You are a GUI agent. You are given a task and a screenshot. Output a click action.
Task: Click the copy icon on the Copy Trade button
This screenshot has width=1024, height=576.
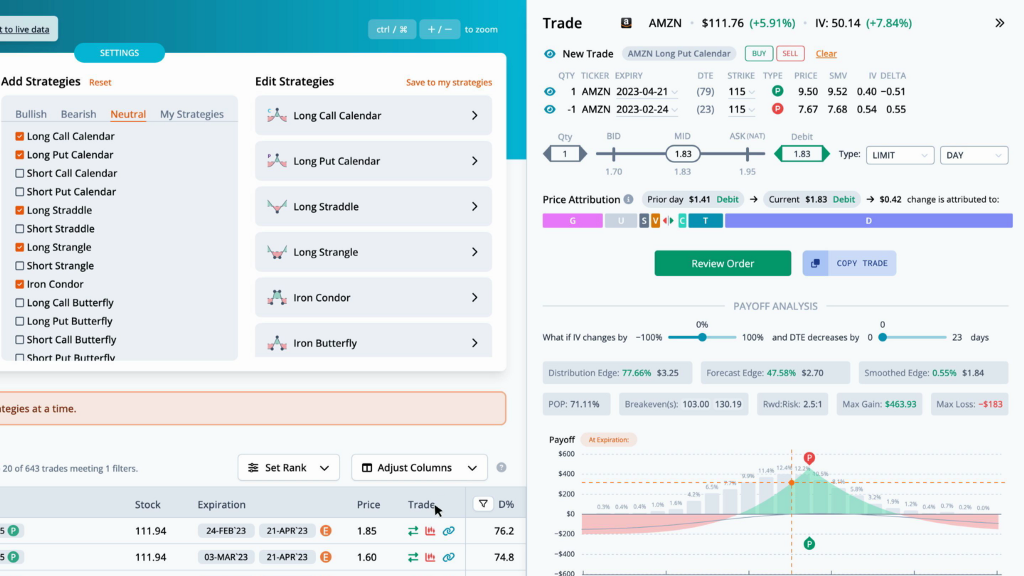[815, 263]
